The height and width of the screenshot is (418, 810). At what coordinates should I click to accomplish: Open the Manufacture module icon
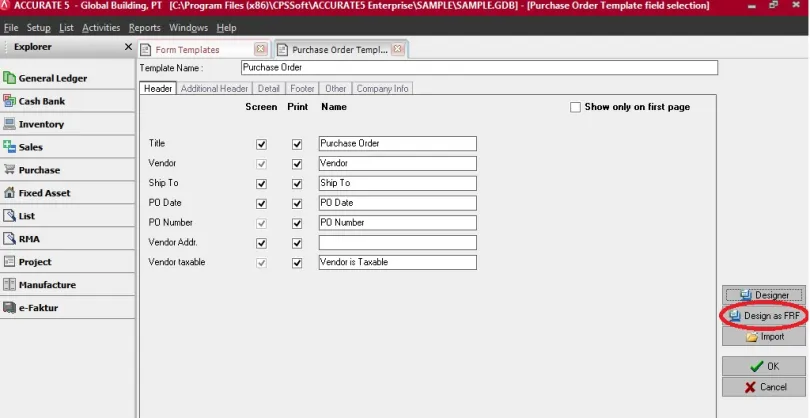pyautogui.click(x=10, y=285)
